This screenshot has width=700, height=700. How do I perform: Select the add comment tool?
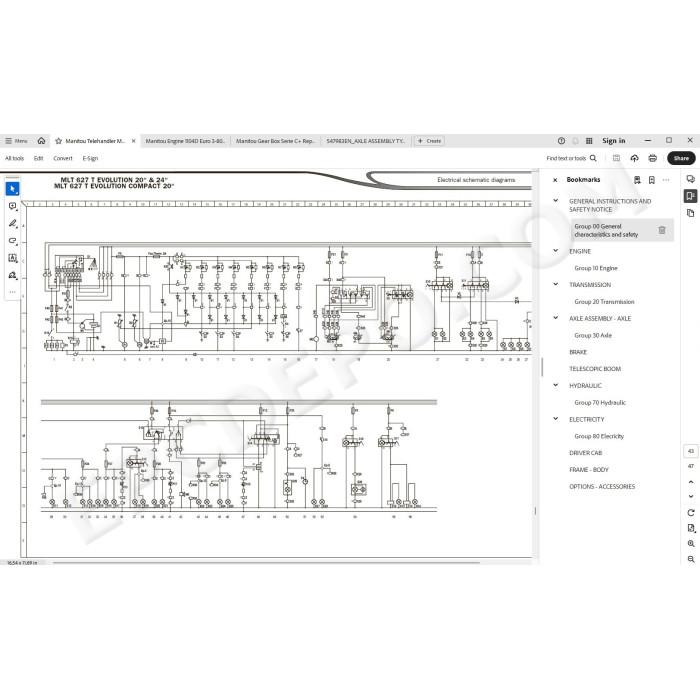(x=12, y=206)
